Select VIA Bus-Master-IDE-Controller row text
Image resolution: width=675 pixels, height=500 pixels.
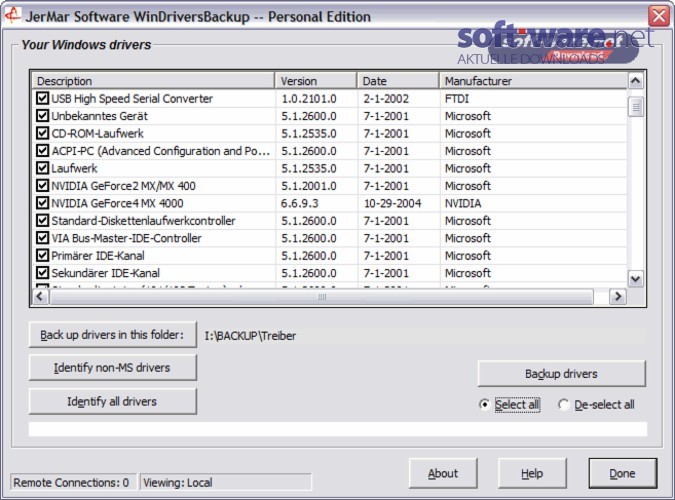click(x=126, y=238)
